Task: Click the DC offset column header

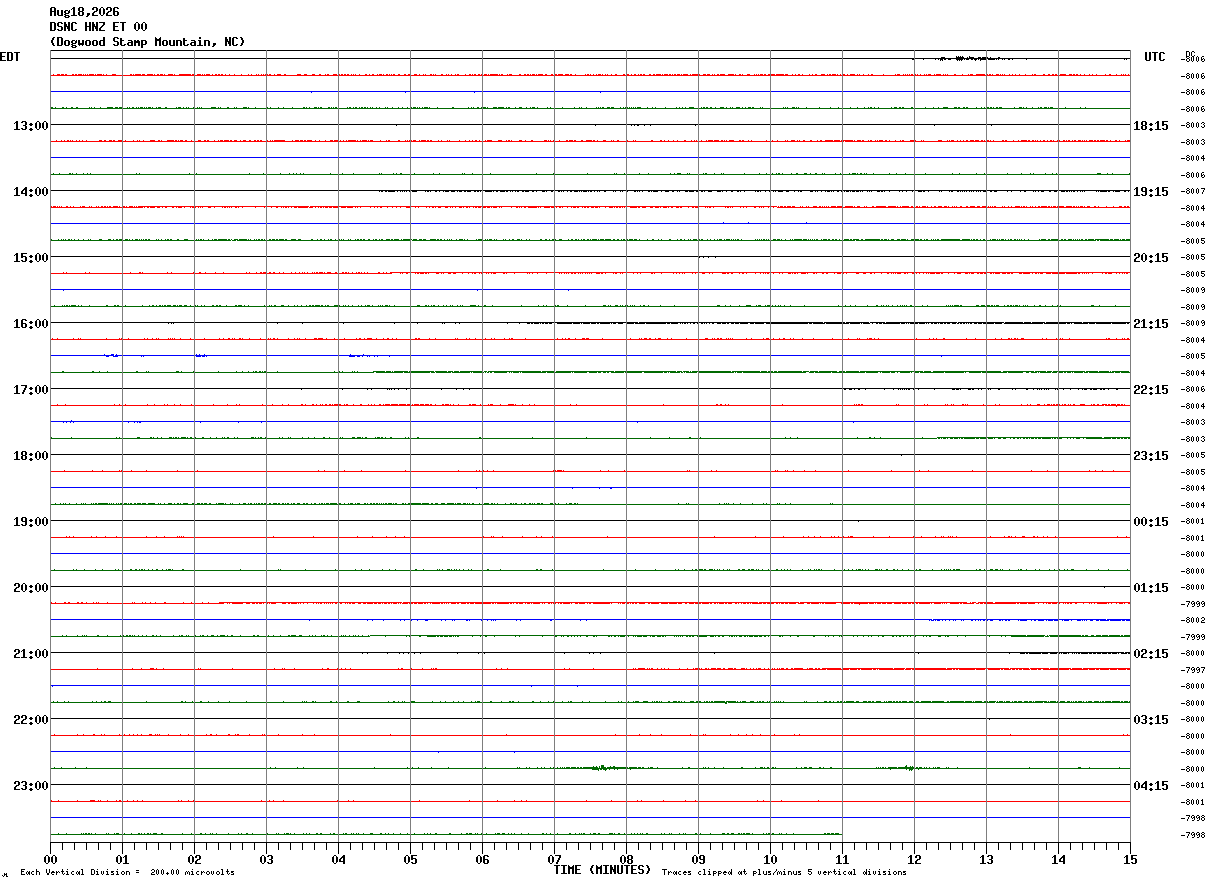Action: point(1190,54)
